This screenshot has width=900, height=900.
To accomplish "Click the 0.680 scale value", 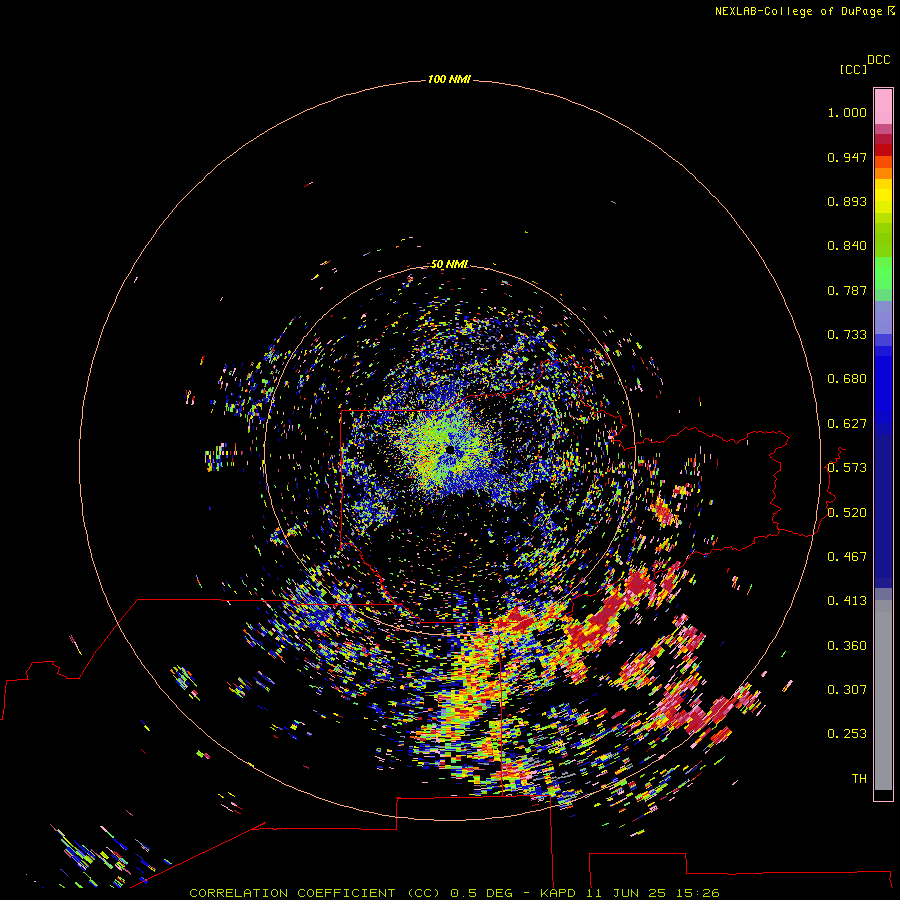I will click(847, 379).
